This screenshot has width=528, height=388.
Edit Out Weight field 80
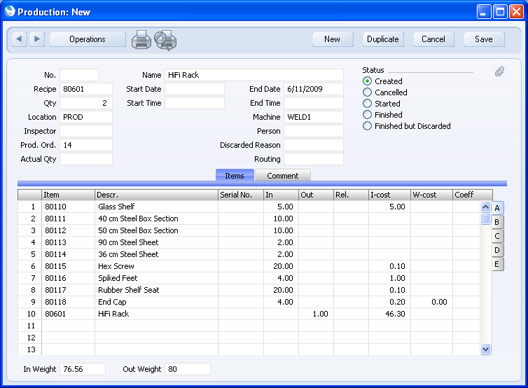(x=188, y=369)
